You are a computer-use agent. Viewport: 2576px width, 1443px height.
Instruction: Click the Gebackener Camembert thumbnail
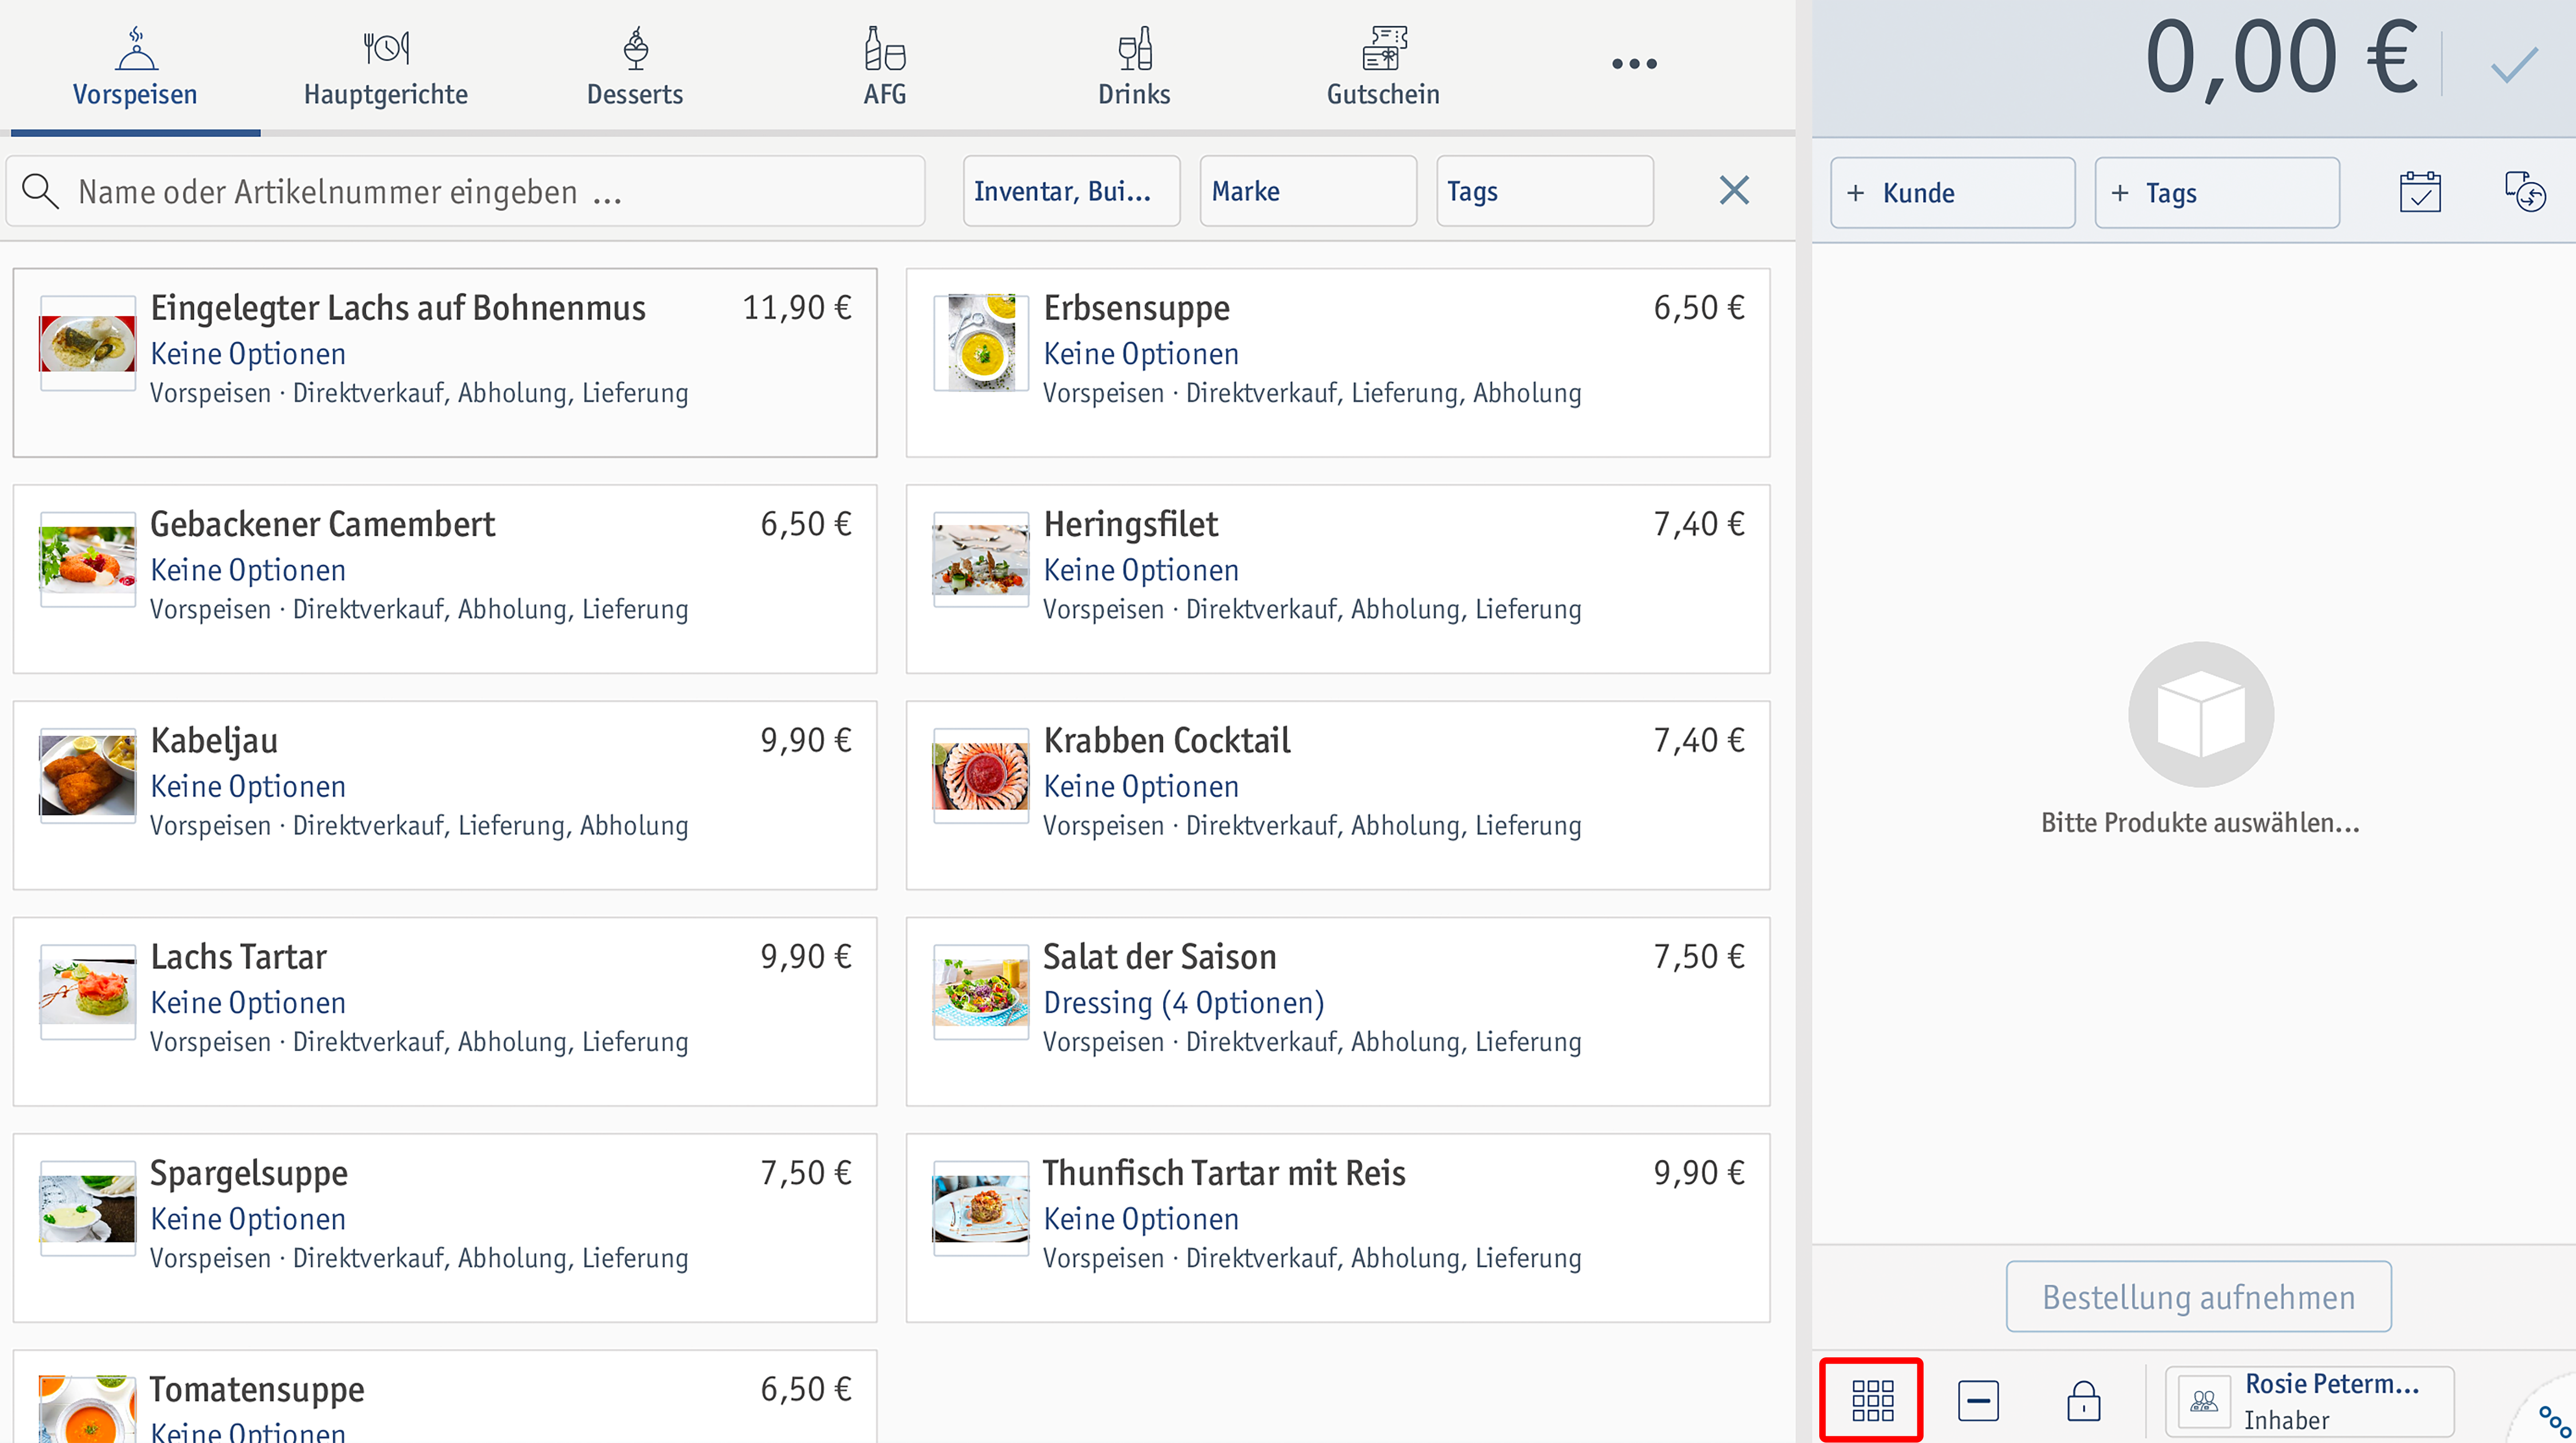87,559
